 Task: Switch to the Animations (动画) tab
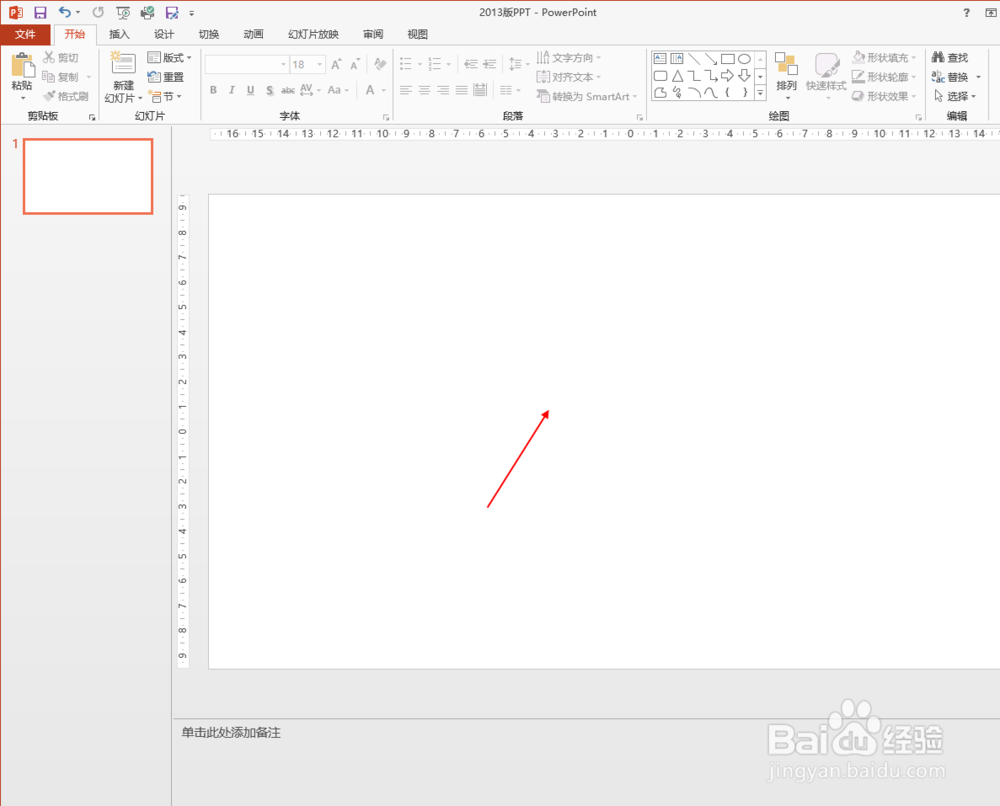pos(253,34)
